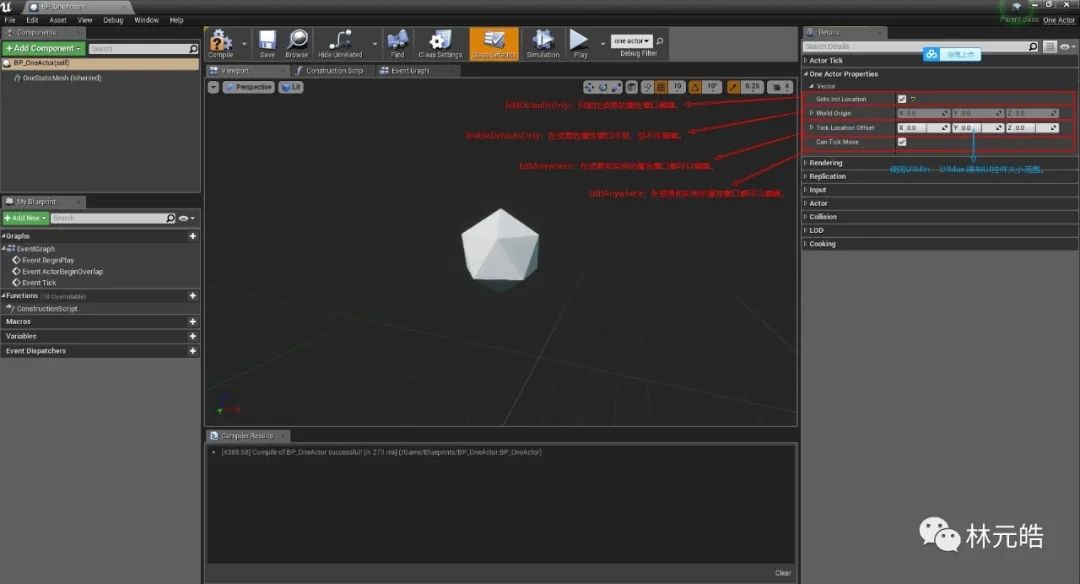Add a new graph with the plus icon

point(193,236)
